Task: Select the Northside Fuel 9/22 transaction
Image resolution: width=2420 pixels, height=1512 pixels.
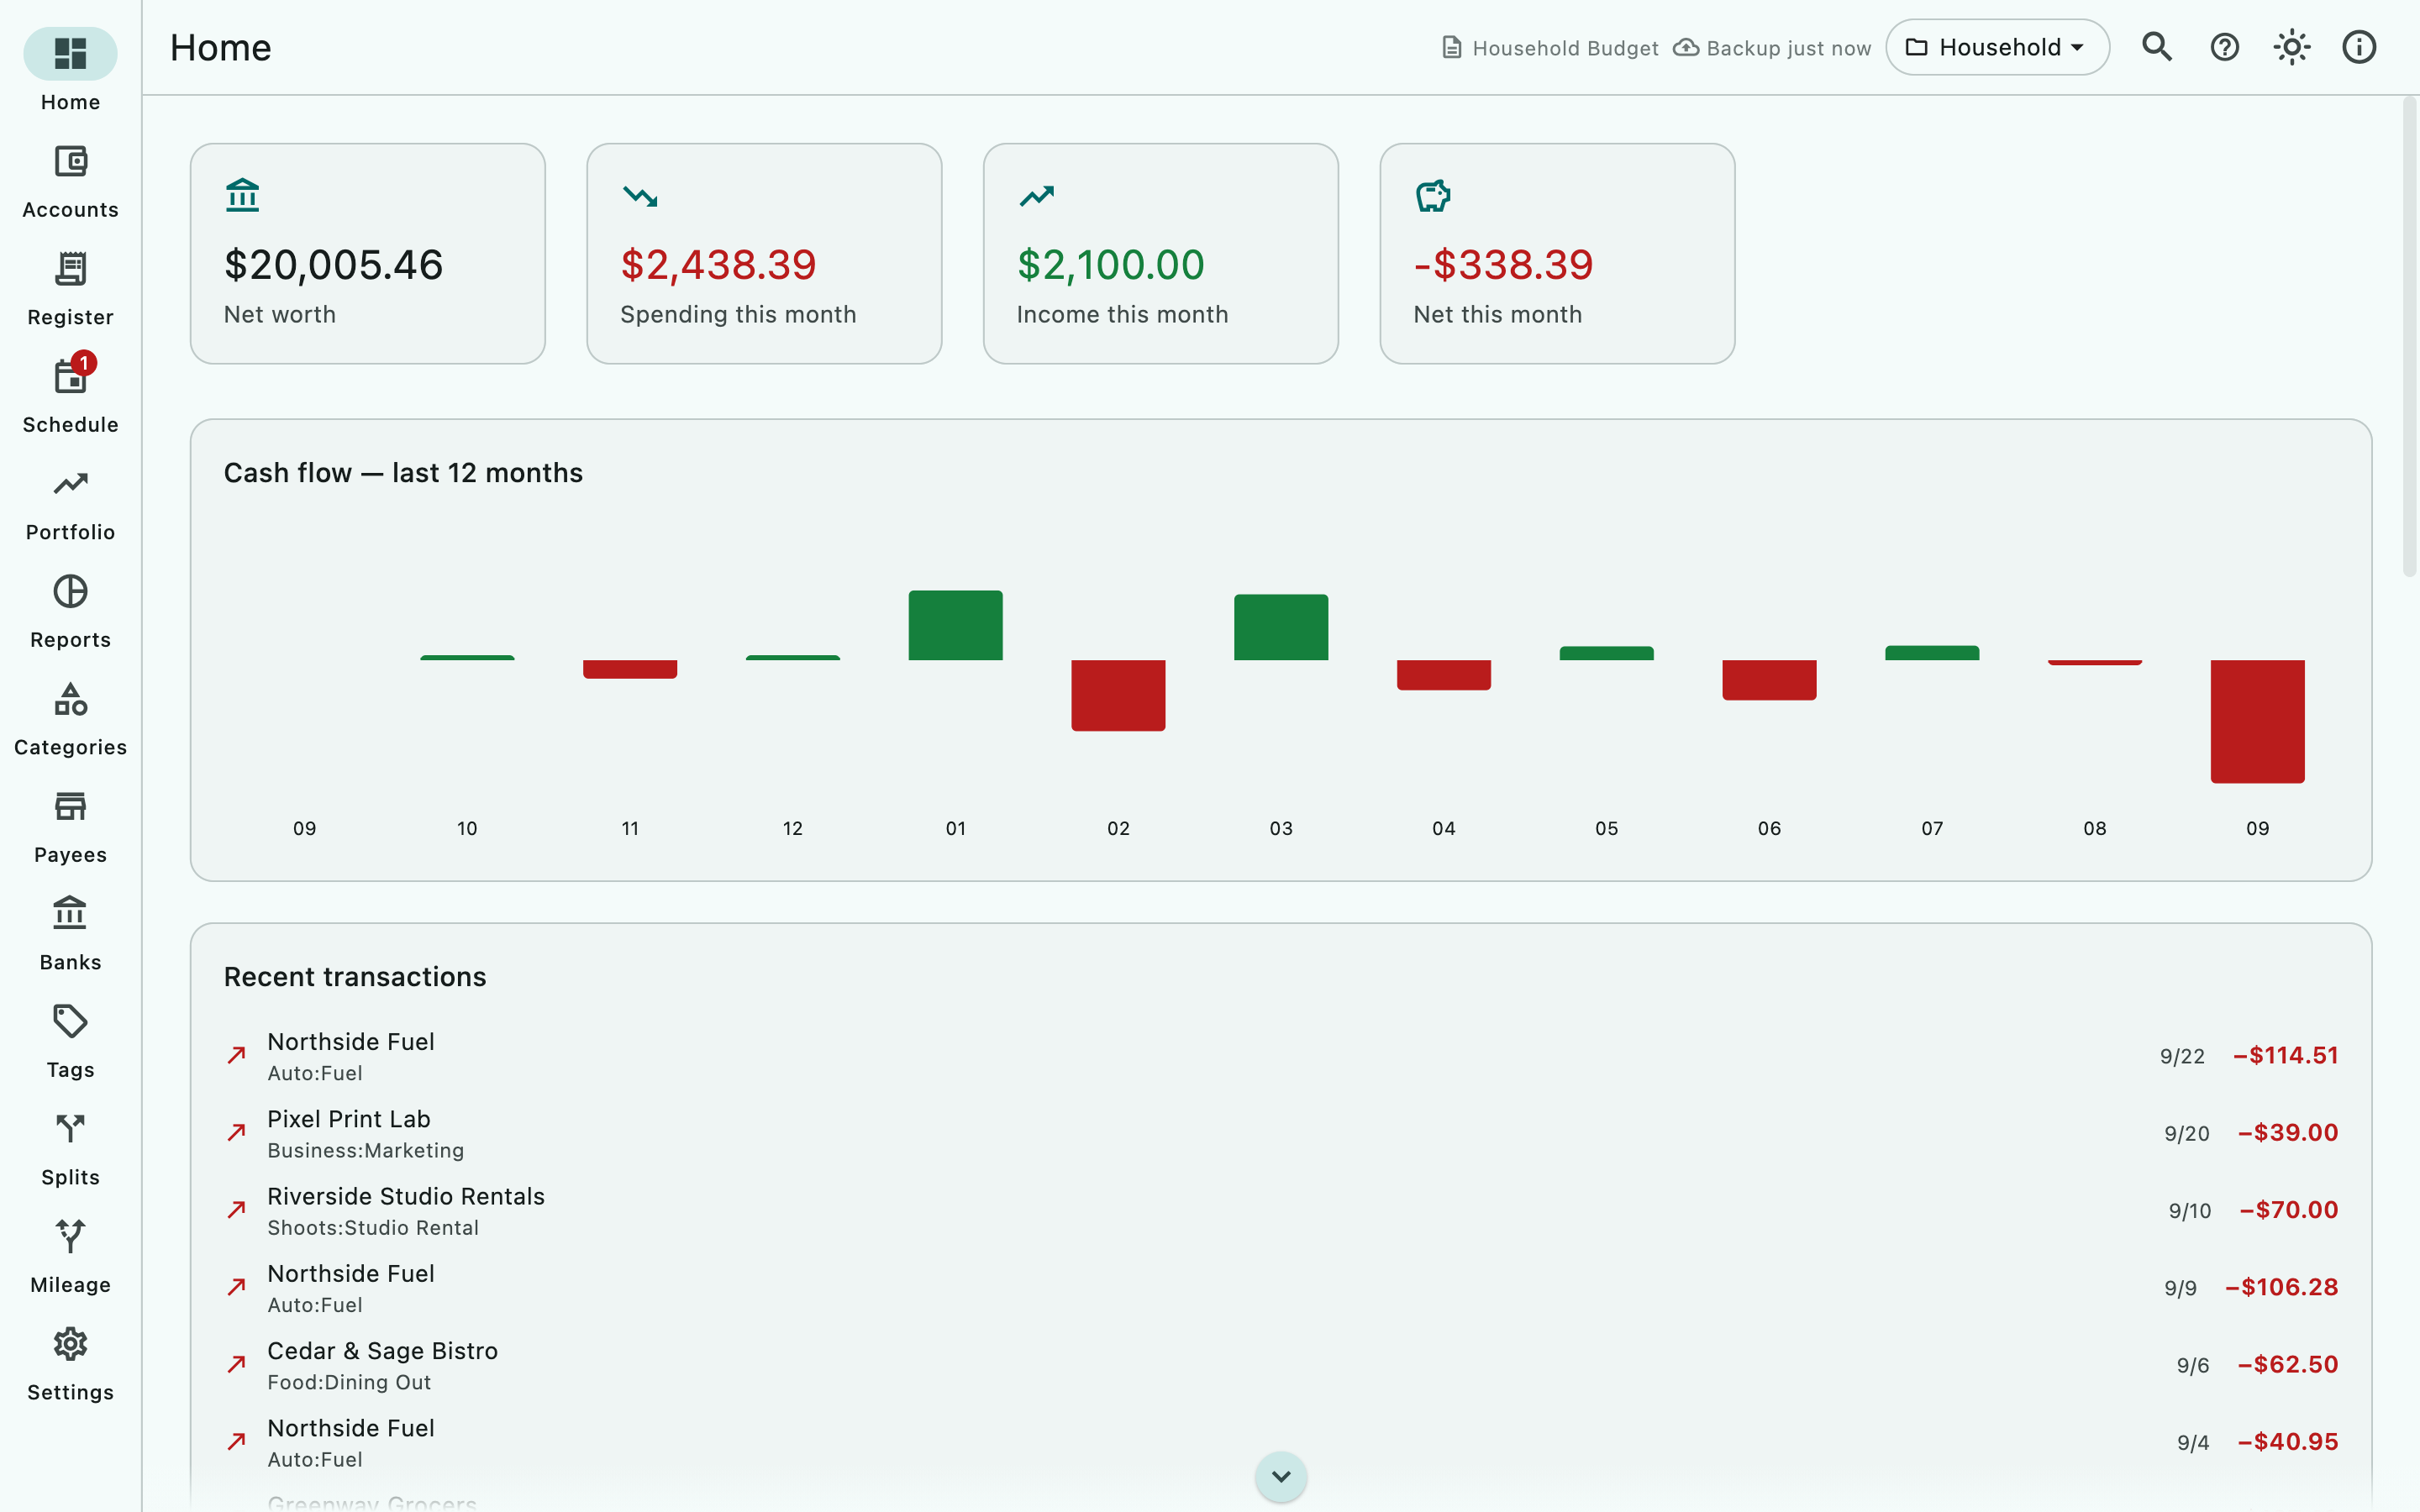Action: tap(1281, 1056)
